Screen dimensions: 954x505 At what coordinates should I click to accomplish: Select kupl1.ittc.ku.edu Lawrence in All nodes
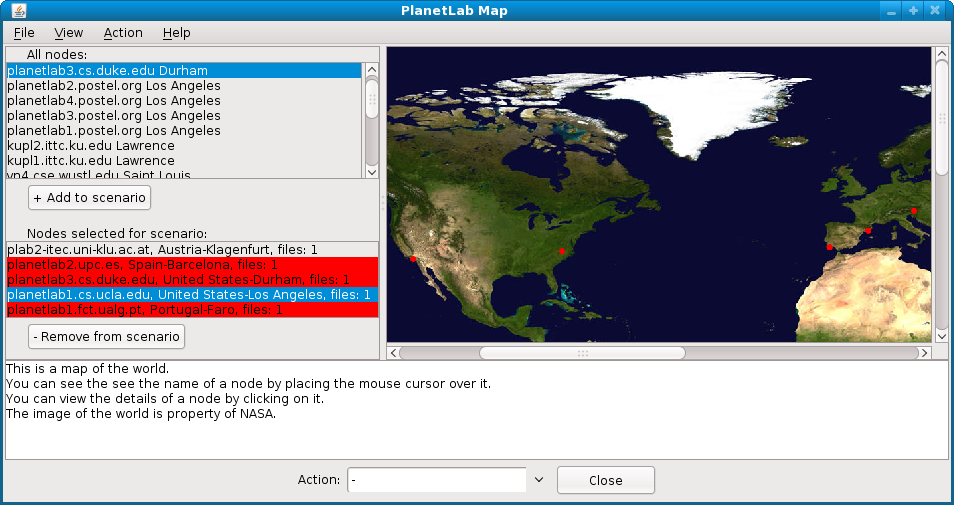pyautogui.click(x=91, y=161)
